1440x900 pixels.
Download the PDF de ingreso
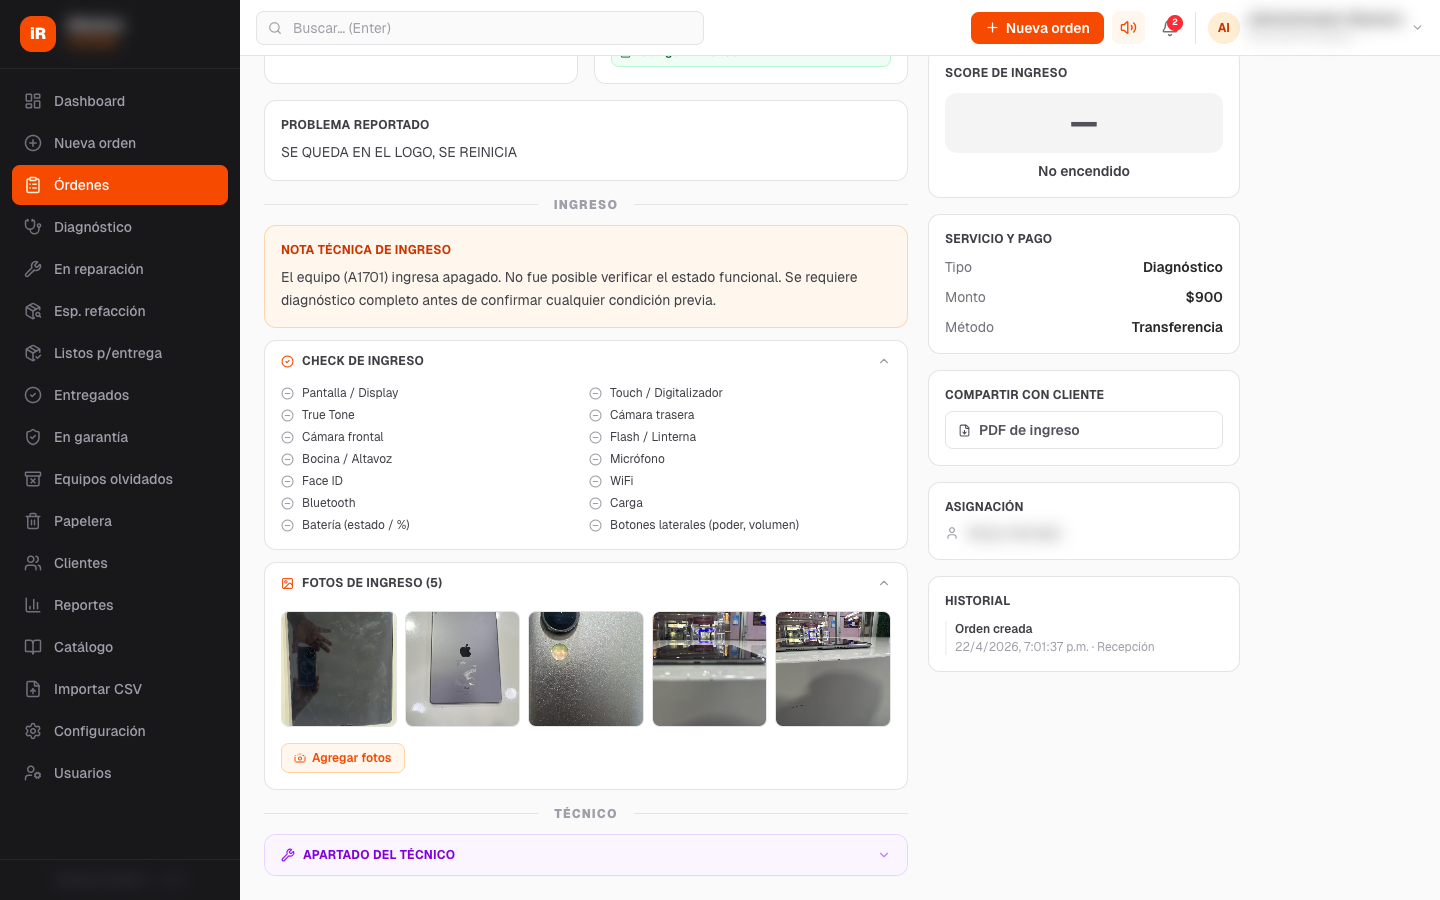pyautogui.click(x=1083, y=430)
